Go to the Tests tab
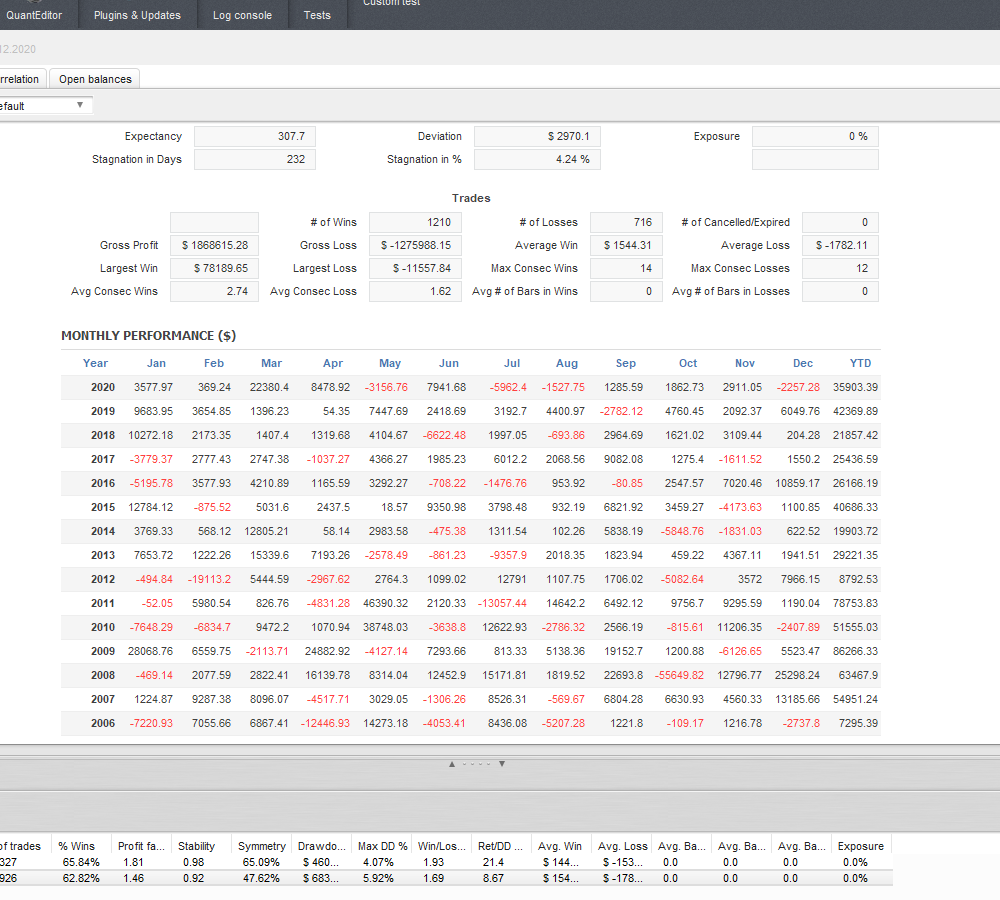This screenshot has width=1000, height=900. pos(317,15)
